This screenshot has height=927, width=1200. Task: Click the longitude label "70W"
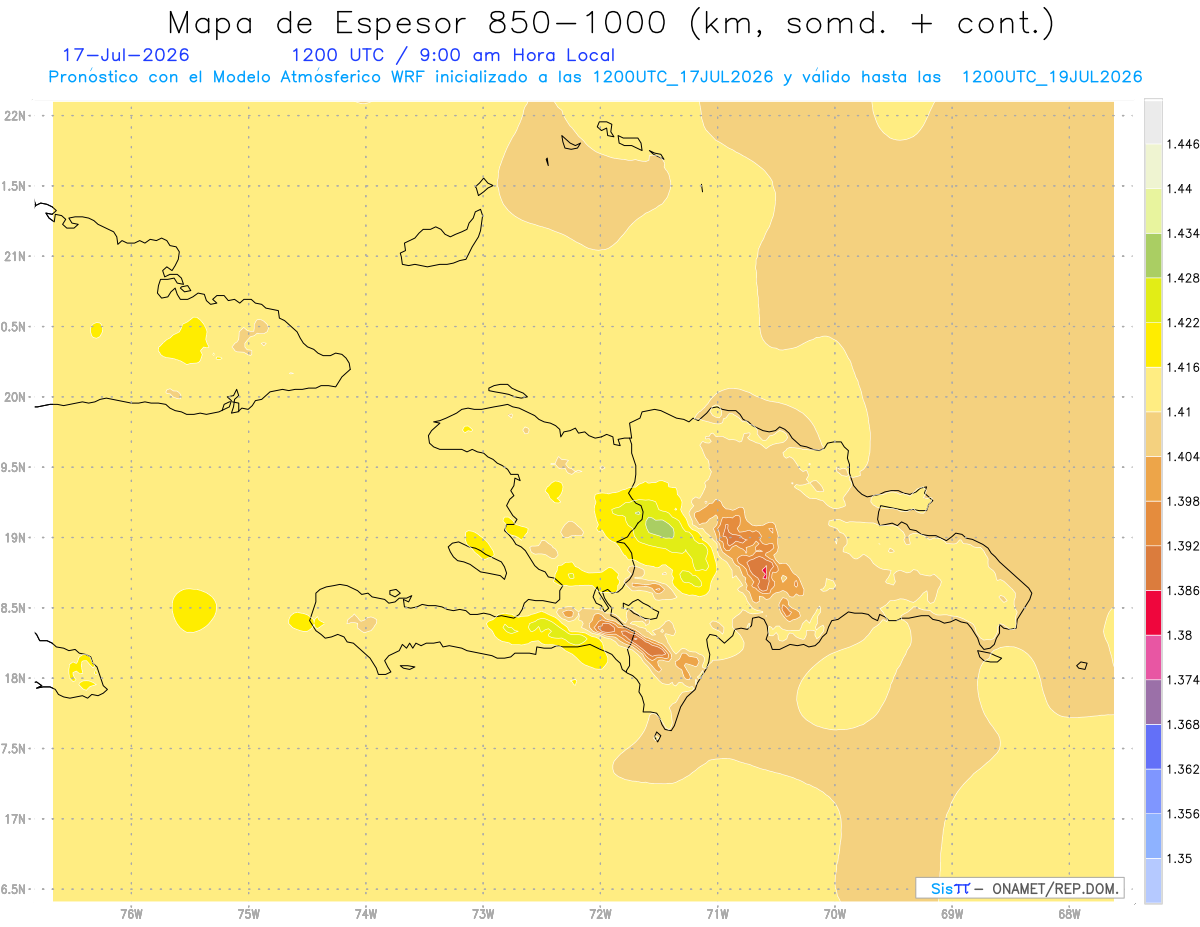pyautogui.click(x=835, y=913)
